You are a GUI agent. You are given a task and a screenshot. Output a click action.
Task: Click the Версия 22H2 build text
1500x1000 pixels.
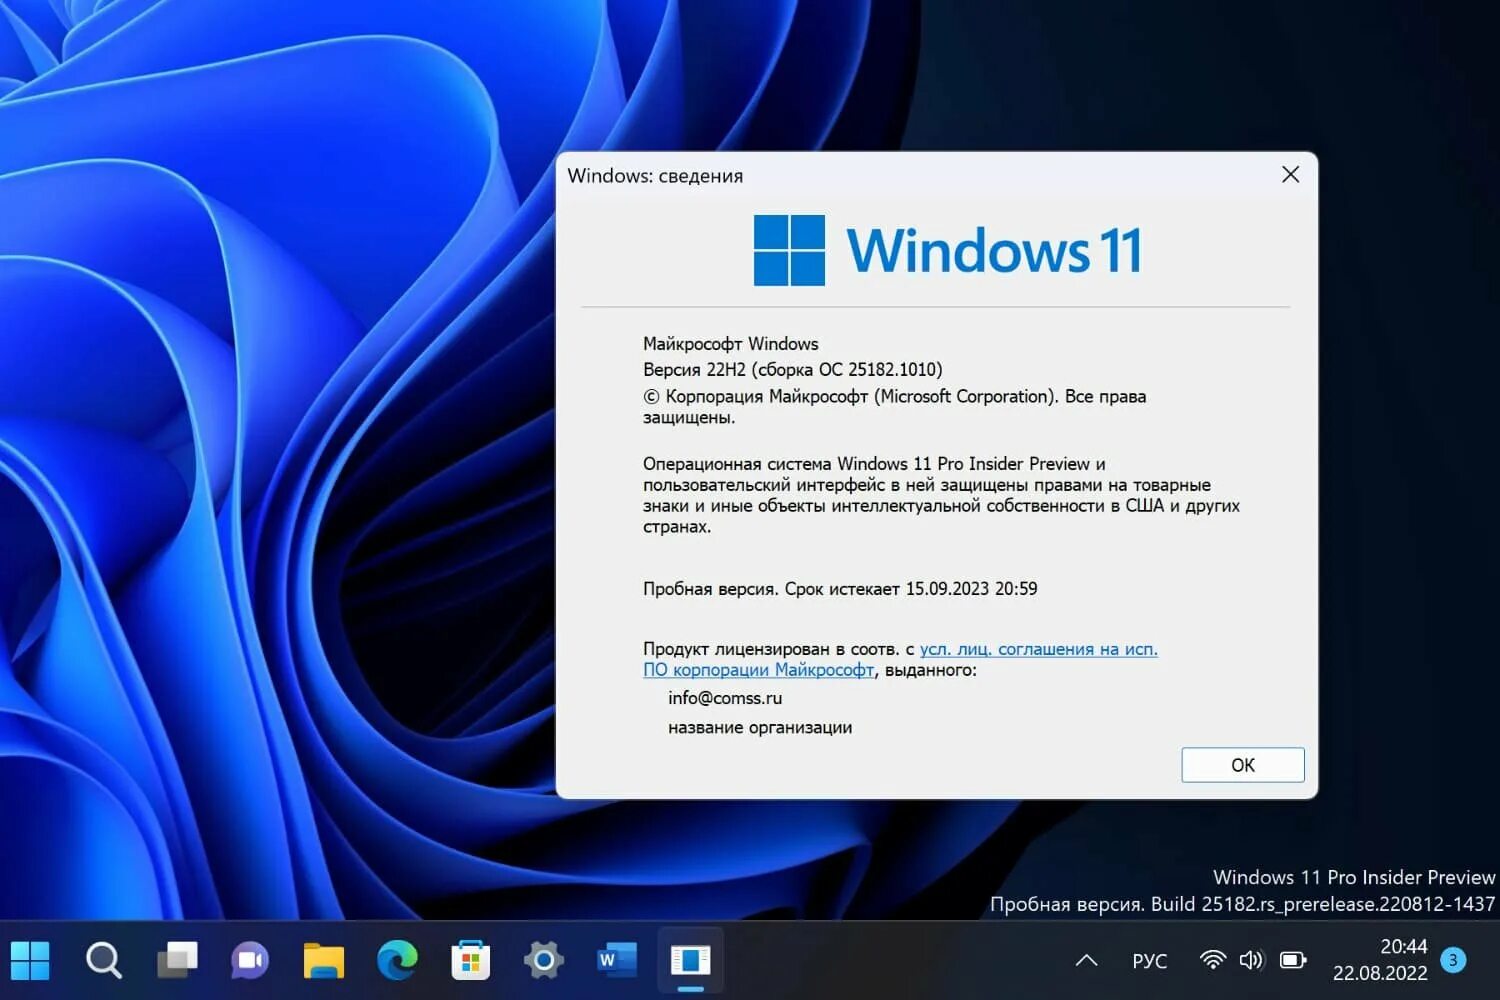[x=792, y=370]
